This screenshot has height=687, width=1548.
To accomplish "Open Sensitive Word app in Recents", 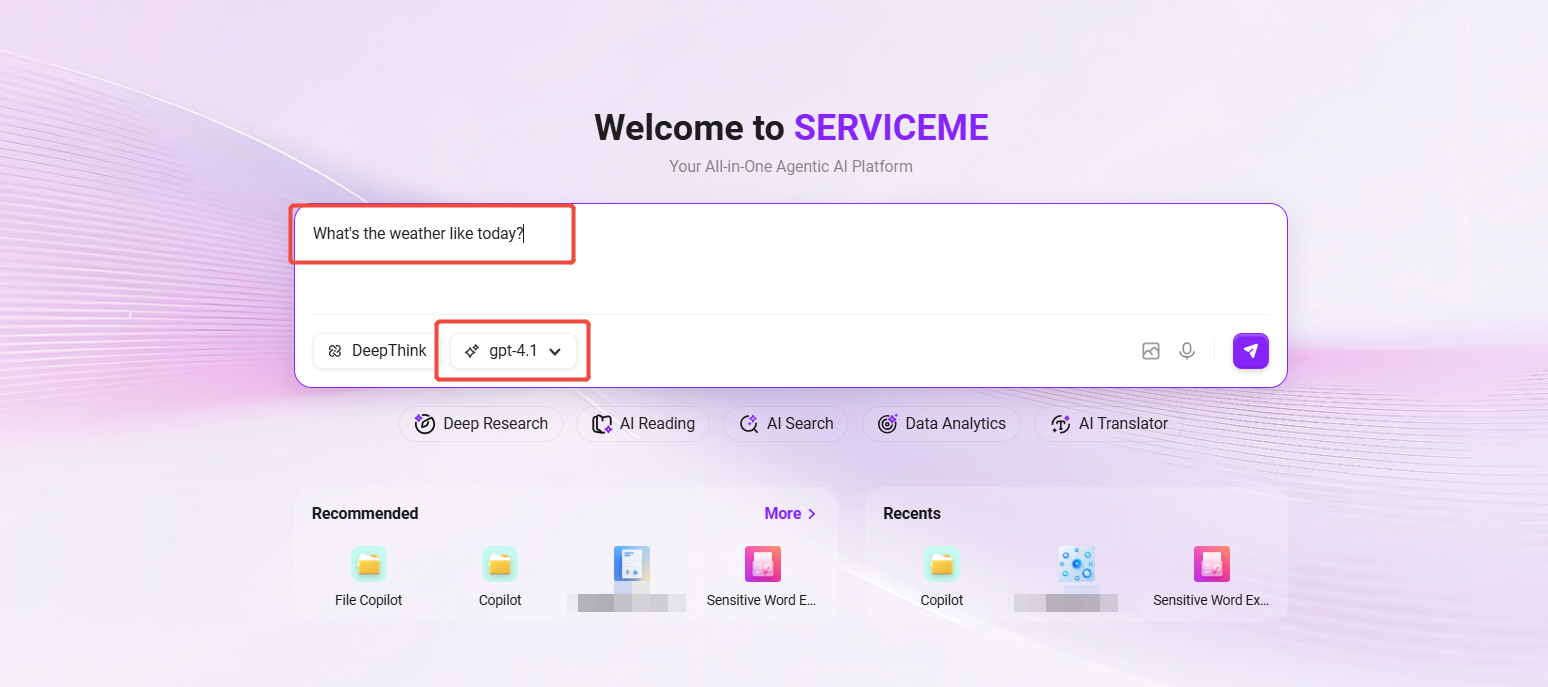I will point(1211,565).
